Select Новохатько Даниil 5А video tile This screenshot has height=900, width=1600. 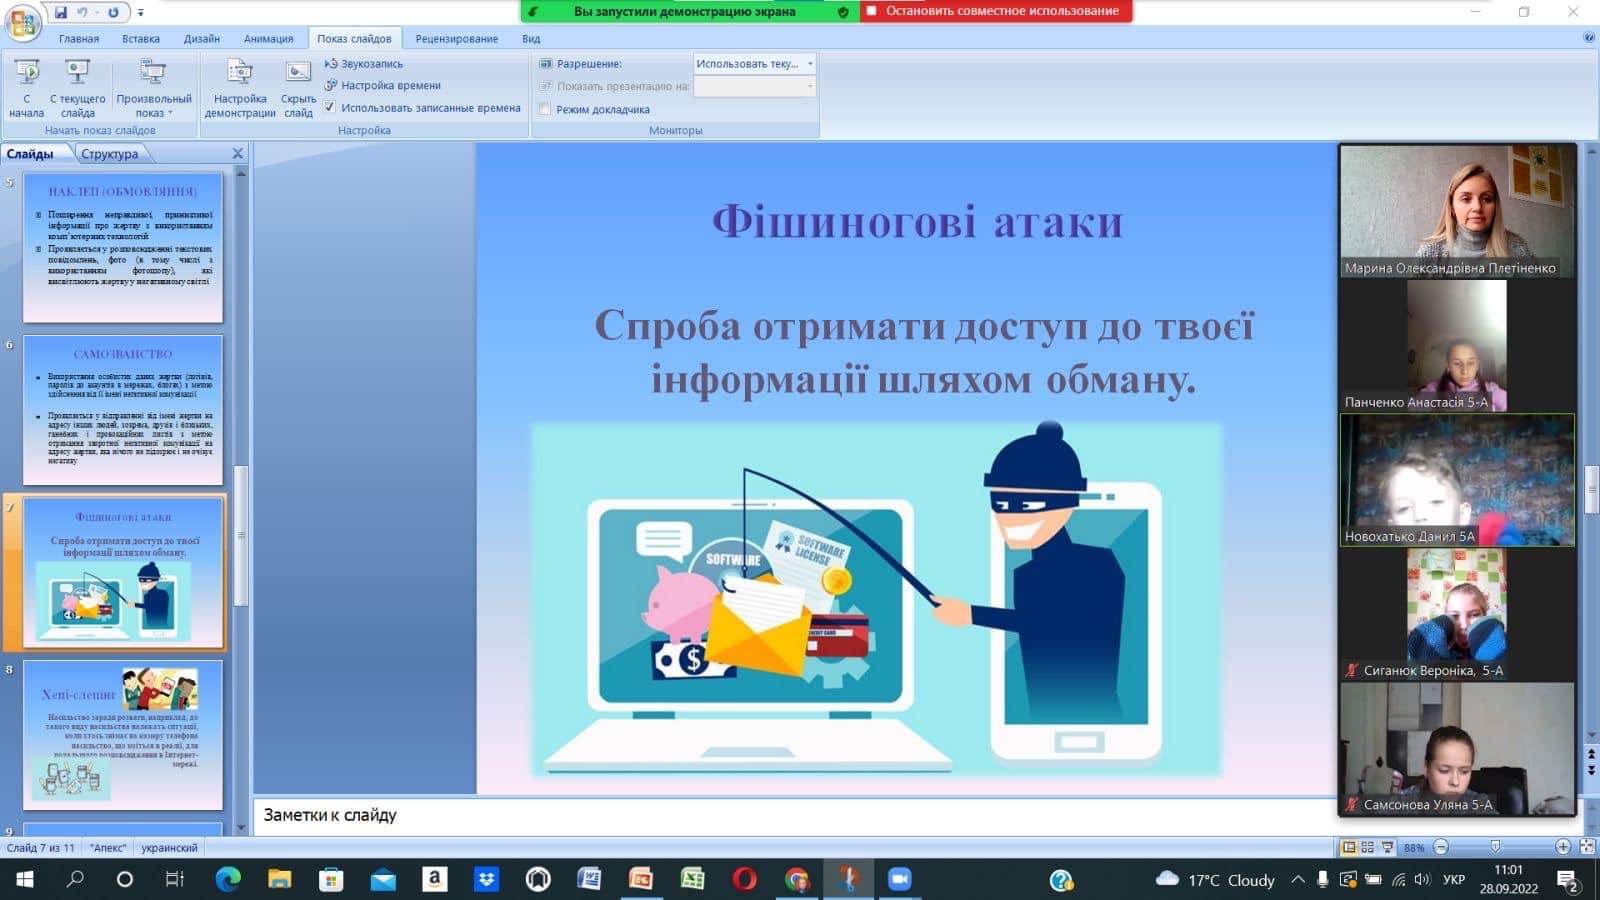1457,480
